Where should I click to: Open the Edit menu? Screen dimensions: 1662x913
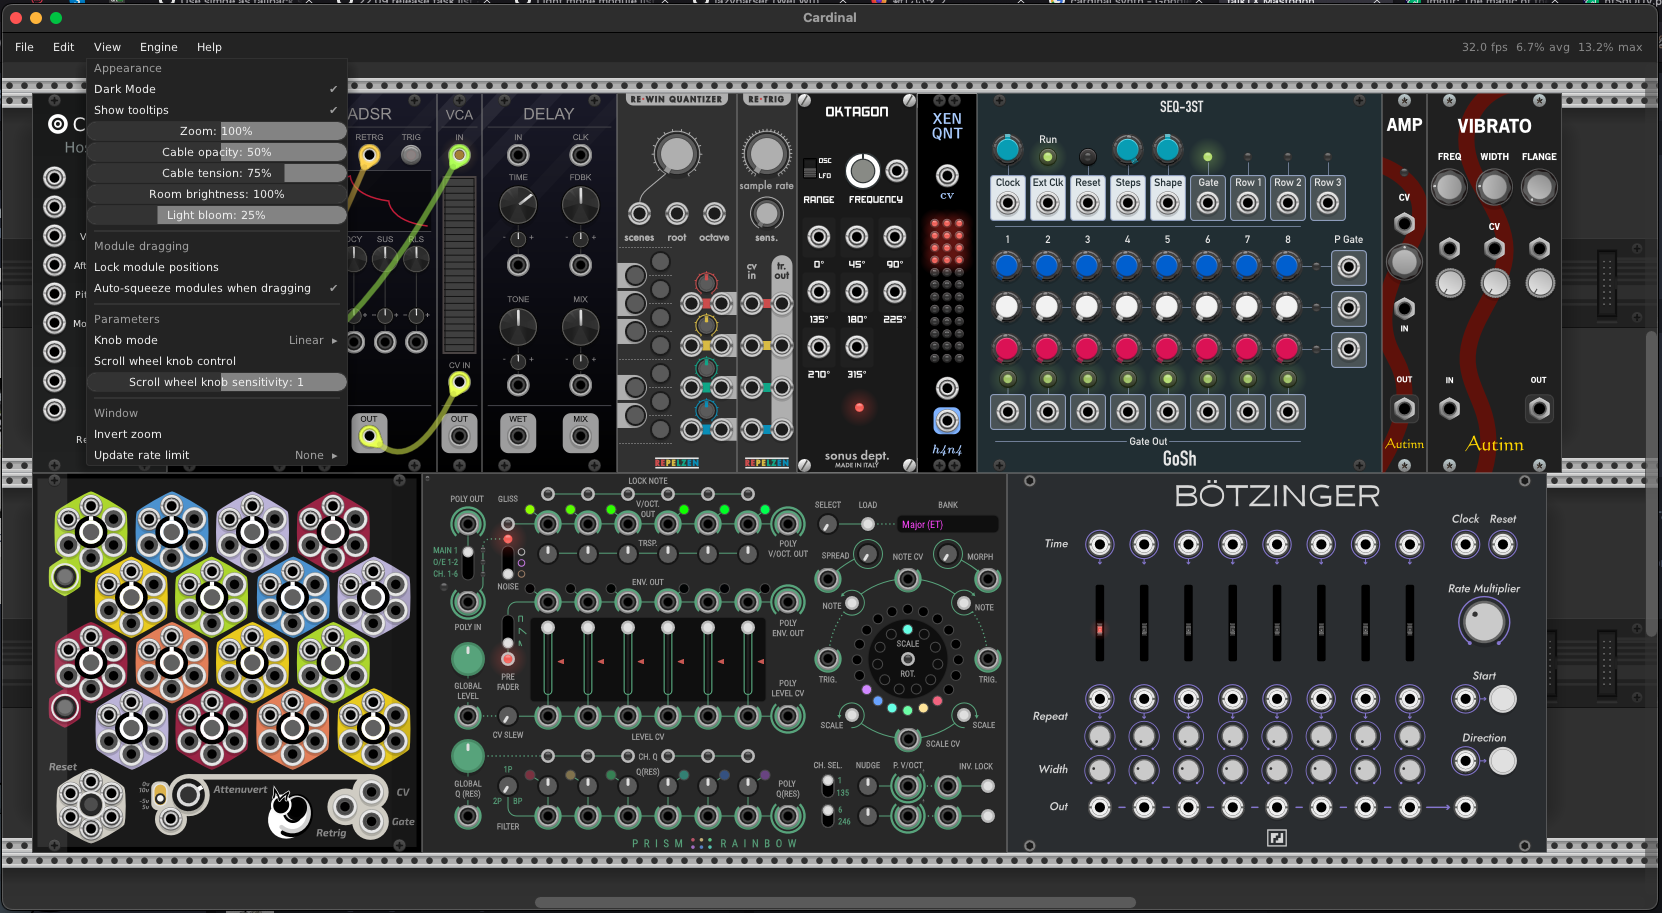63,47
